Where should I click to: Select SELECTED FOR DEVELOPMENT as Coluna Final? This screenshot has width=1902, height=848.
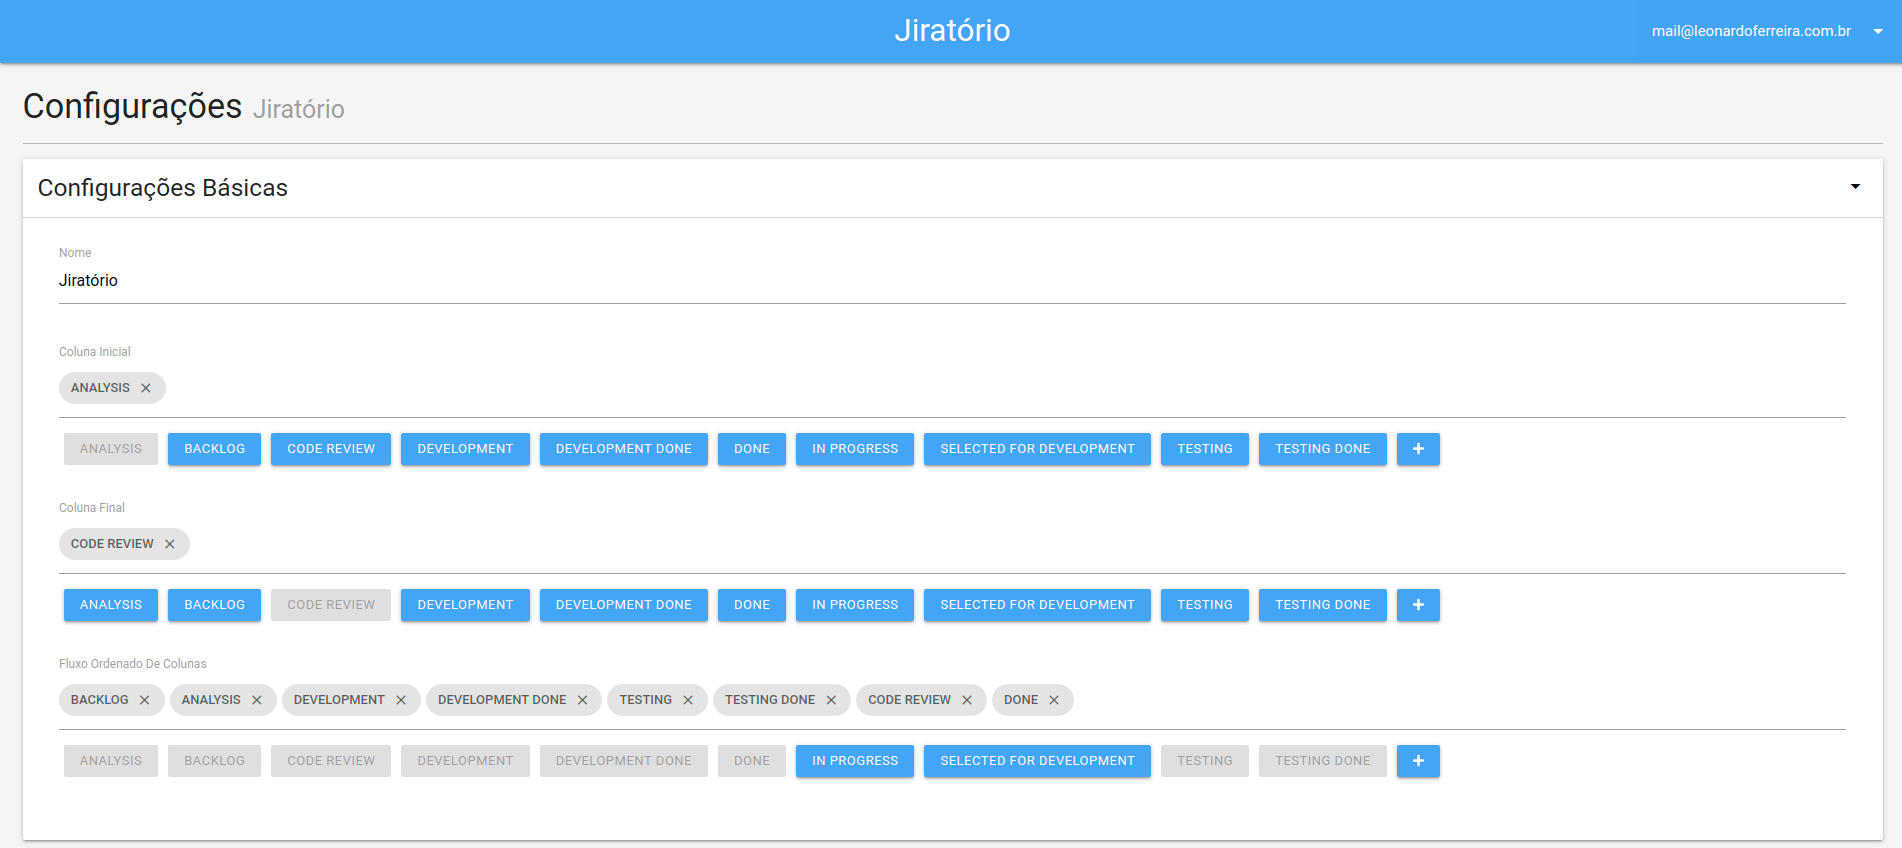click(x=1037, y=605)
